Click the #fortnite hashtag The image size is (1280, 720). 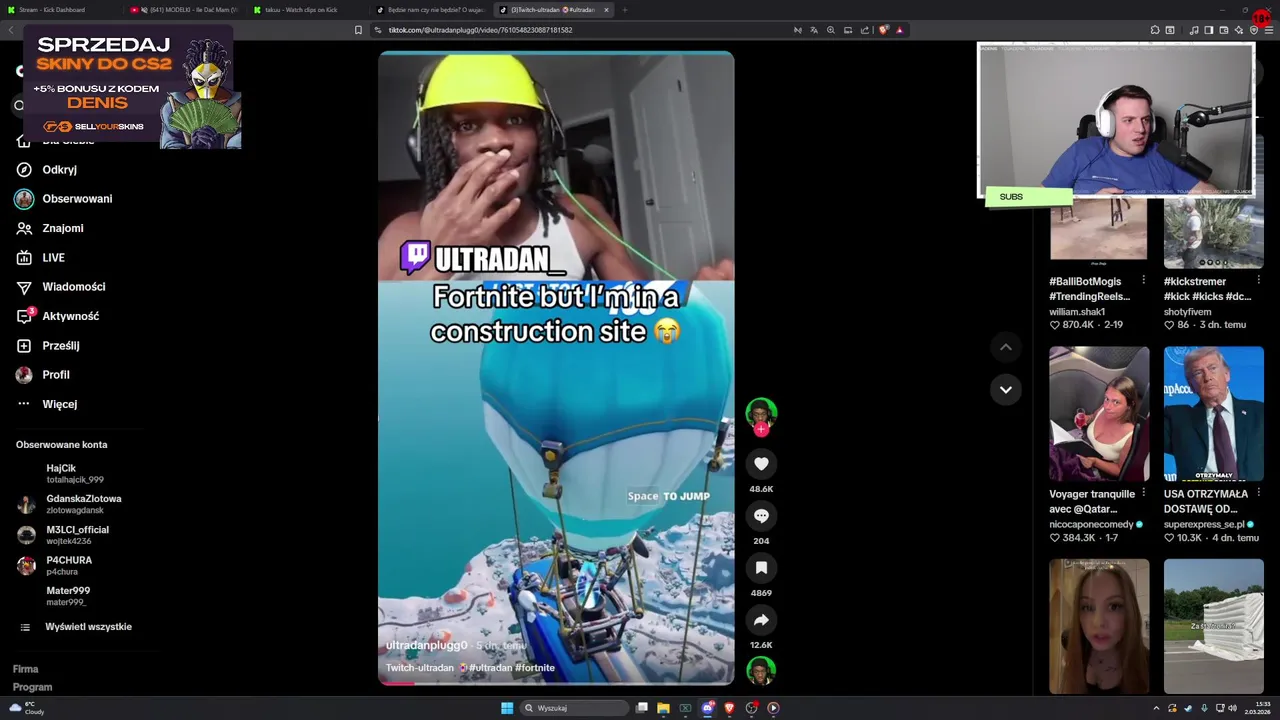pyautogui.click(x=535, y=668)
